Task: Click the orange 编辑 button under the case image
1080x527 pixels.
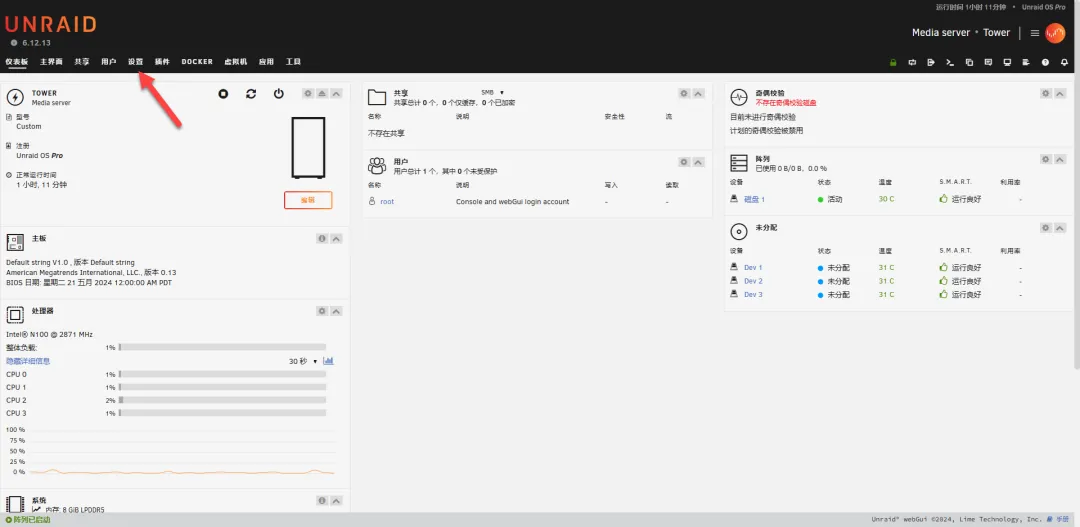Action: 308,200
